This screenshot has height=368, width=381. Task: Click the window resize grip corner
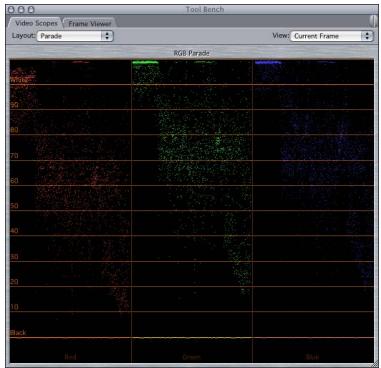[x=374, y=364]
